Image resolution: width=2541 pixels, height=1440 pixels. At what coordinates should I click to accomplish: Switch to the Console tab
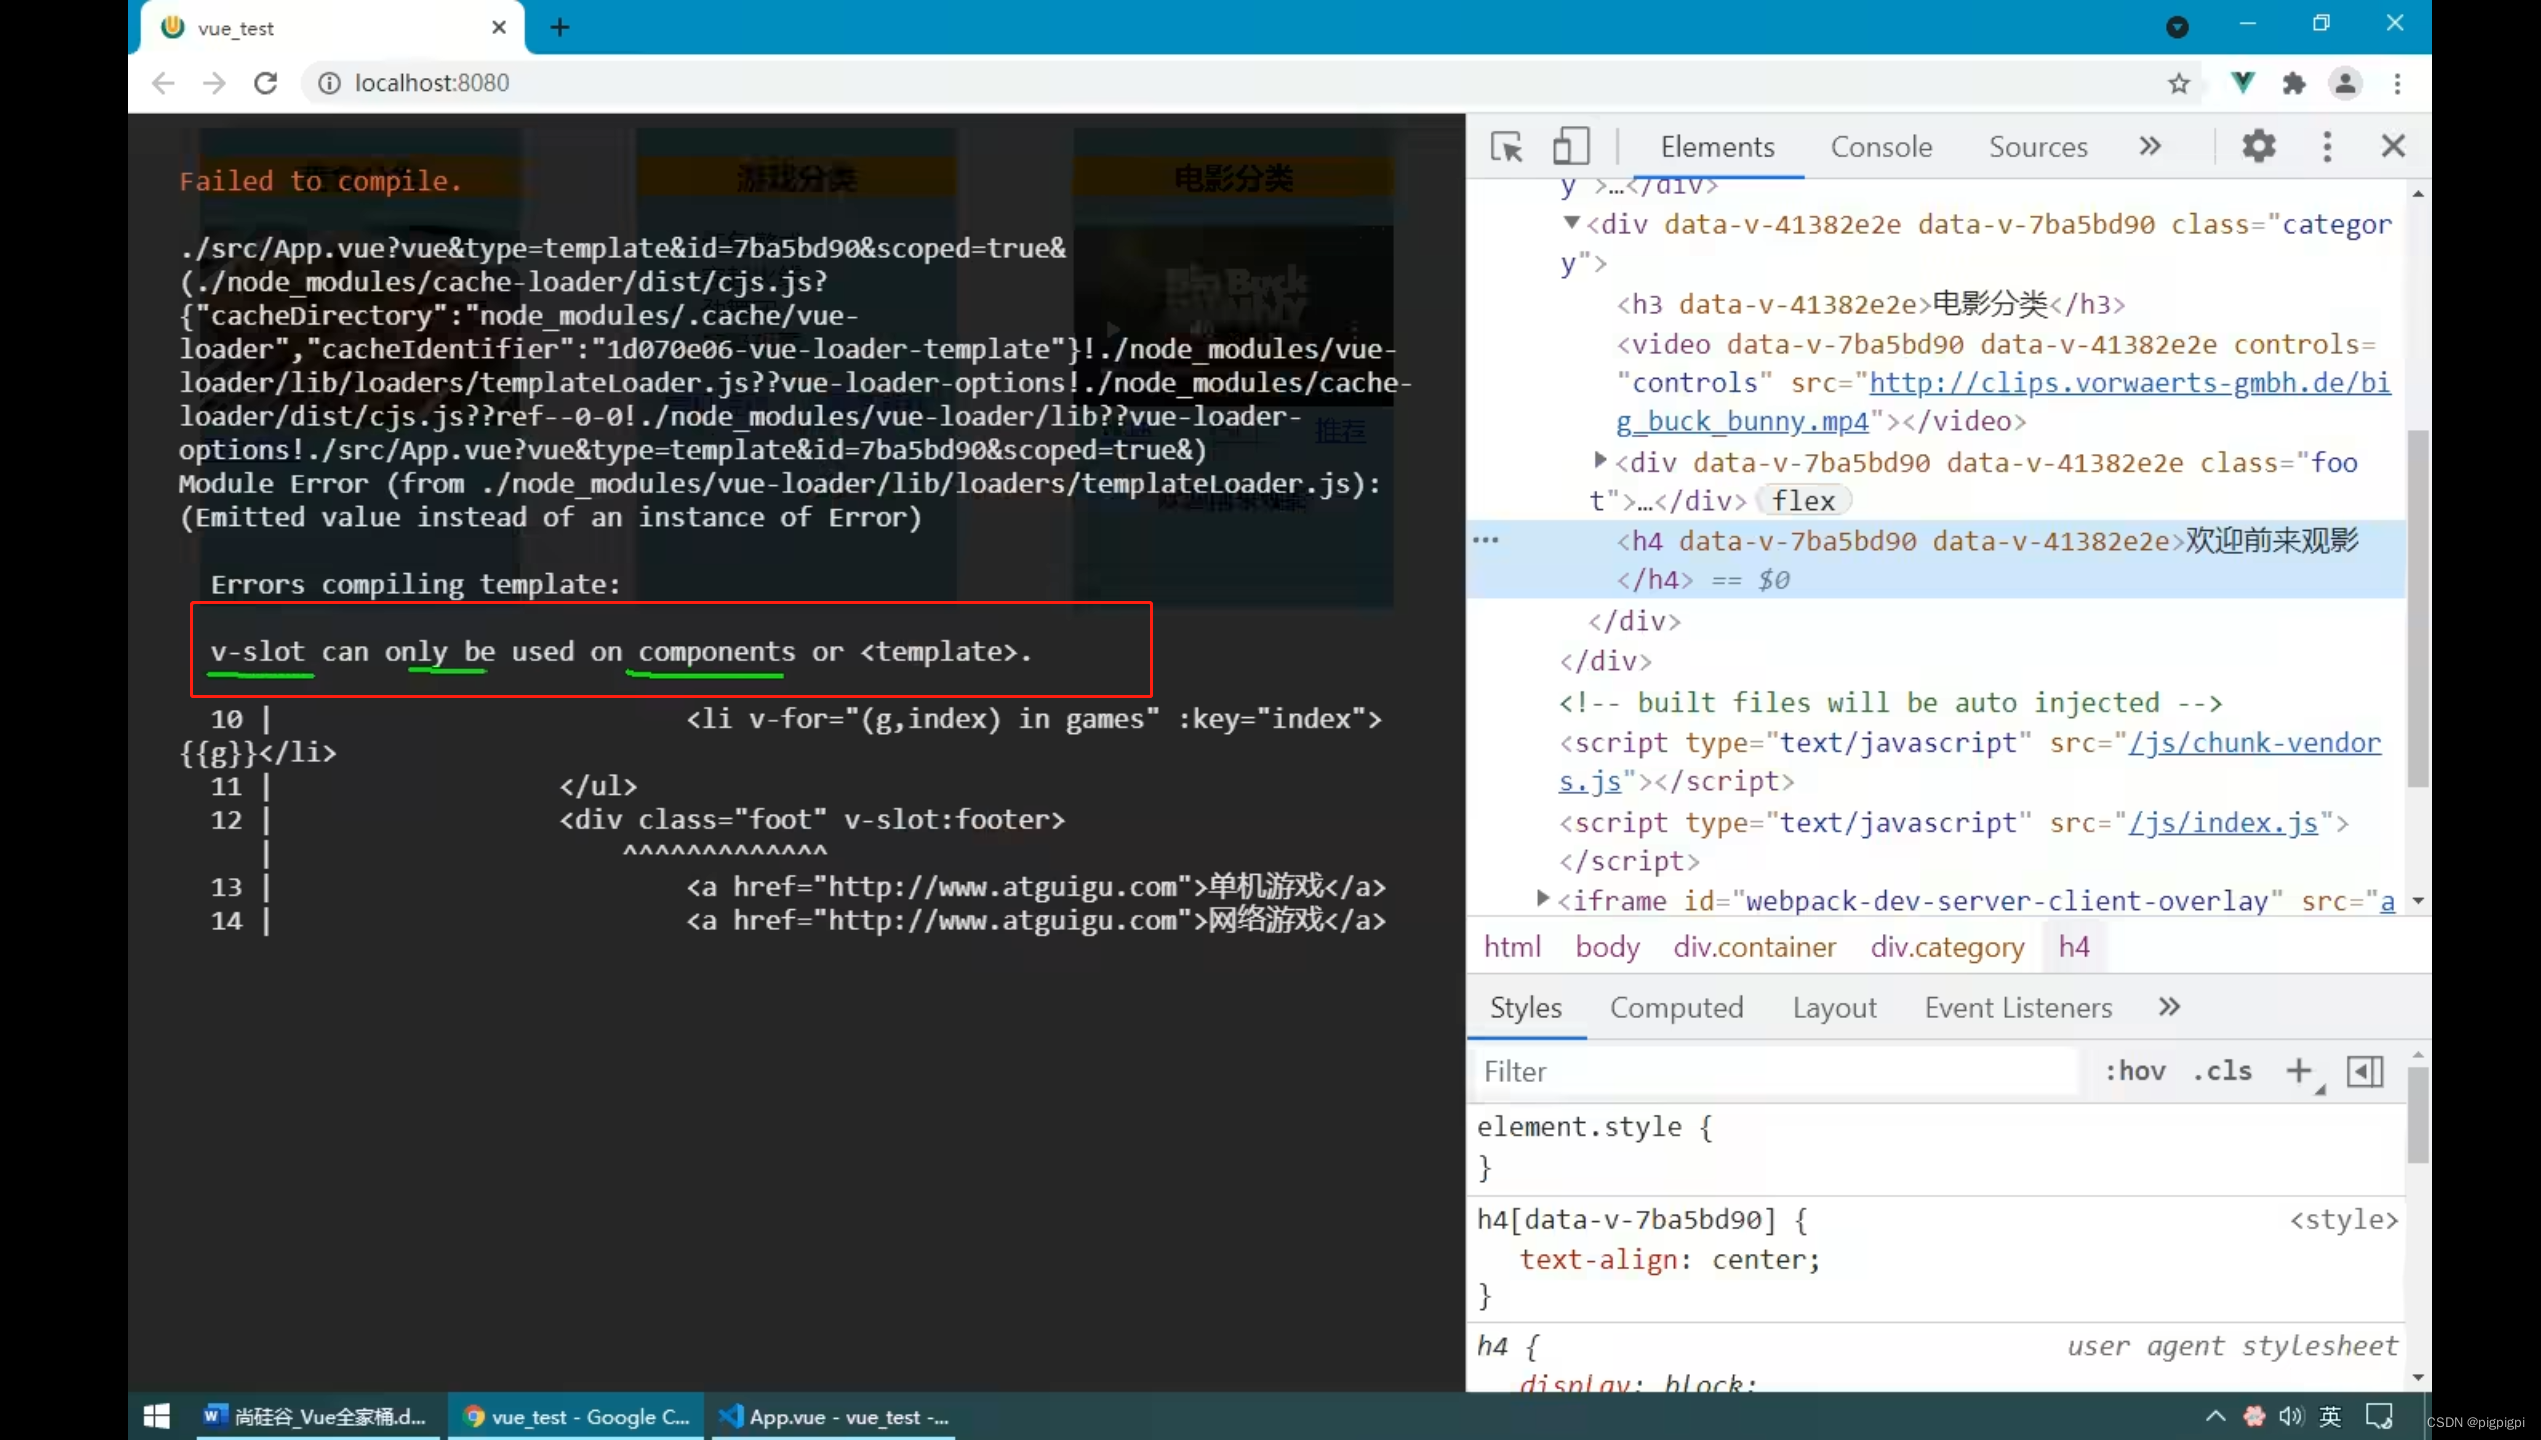click(1881, 147)
